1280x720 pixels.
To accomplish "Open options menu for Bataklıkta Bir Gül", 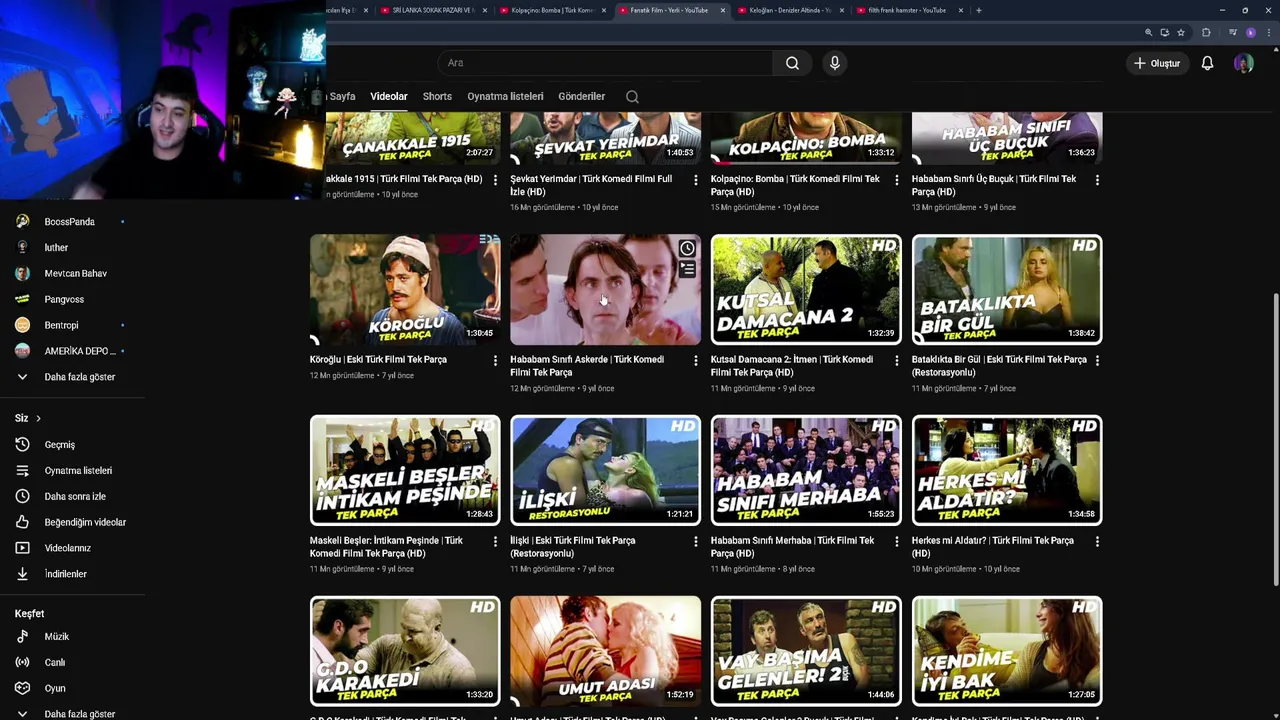I will point(1097,360).
